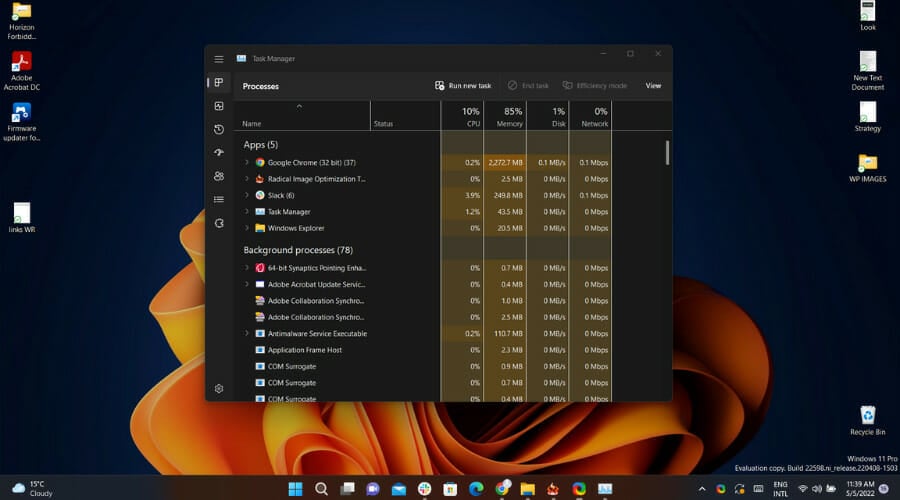Open Microsoft Store from the taskbar
The image size is (900, 500).
450,489
